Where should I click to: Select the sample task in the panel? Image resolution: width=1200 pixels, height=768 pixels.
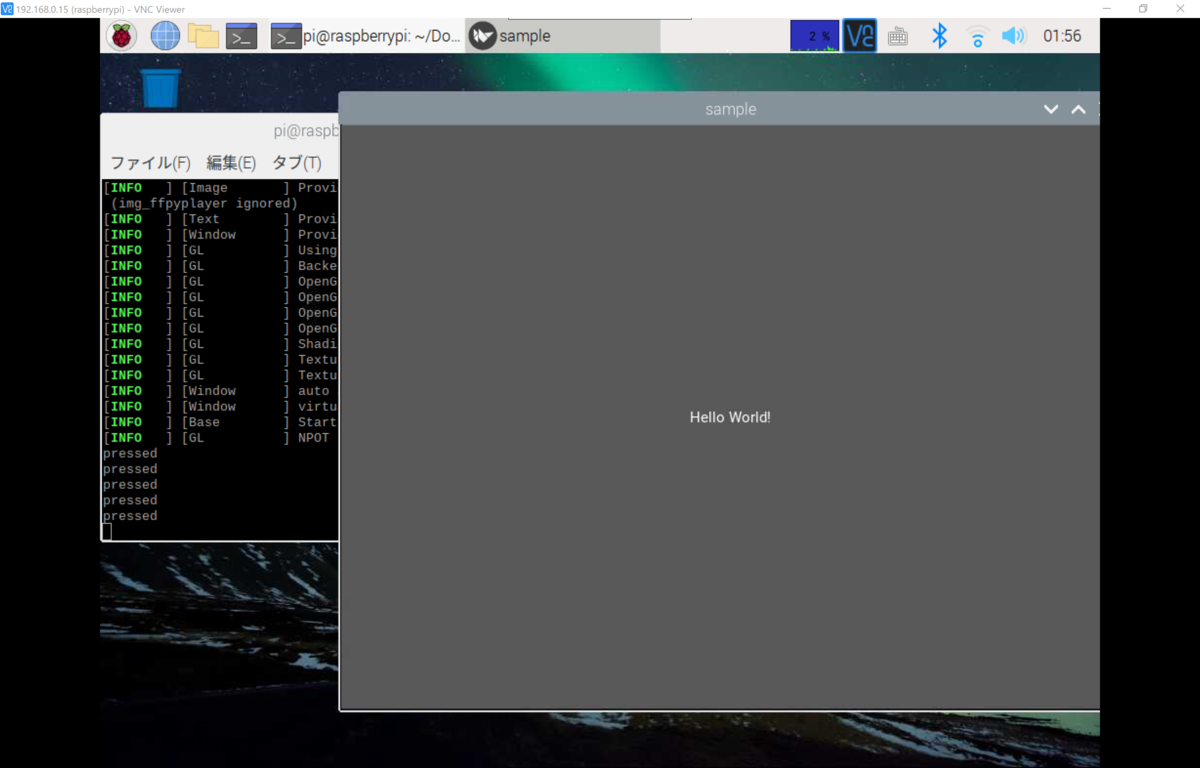(x=562, y=36)
